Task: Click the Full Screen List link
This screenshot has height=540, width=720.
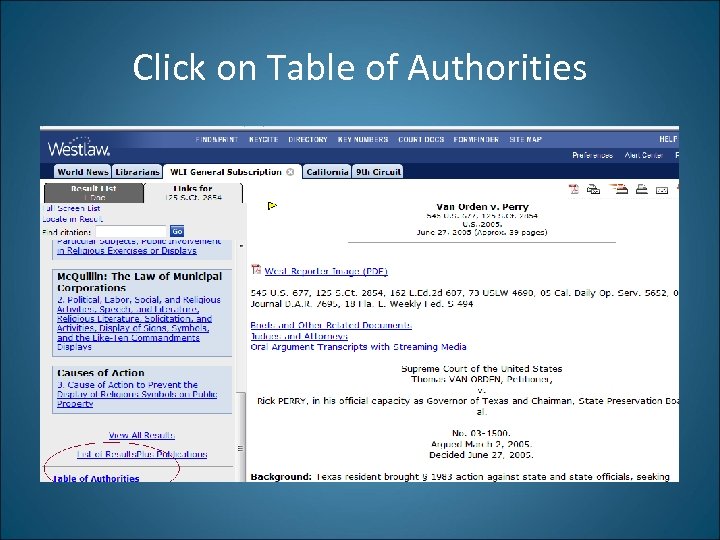Action: click(x=71, y=208)
